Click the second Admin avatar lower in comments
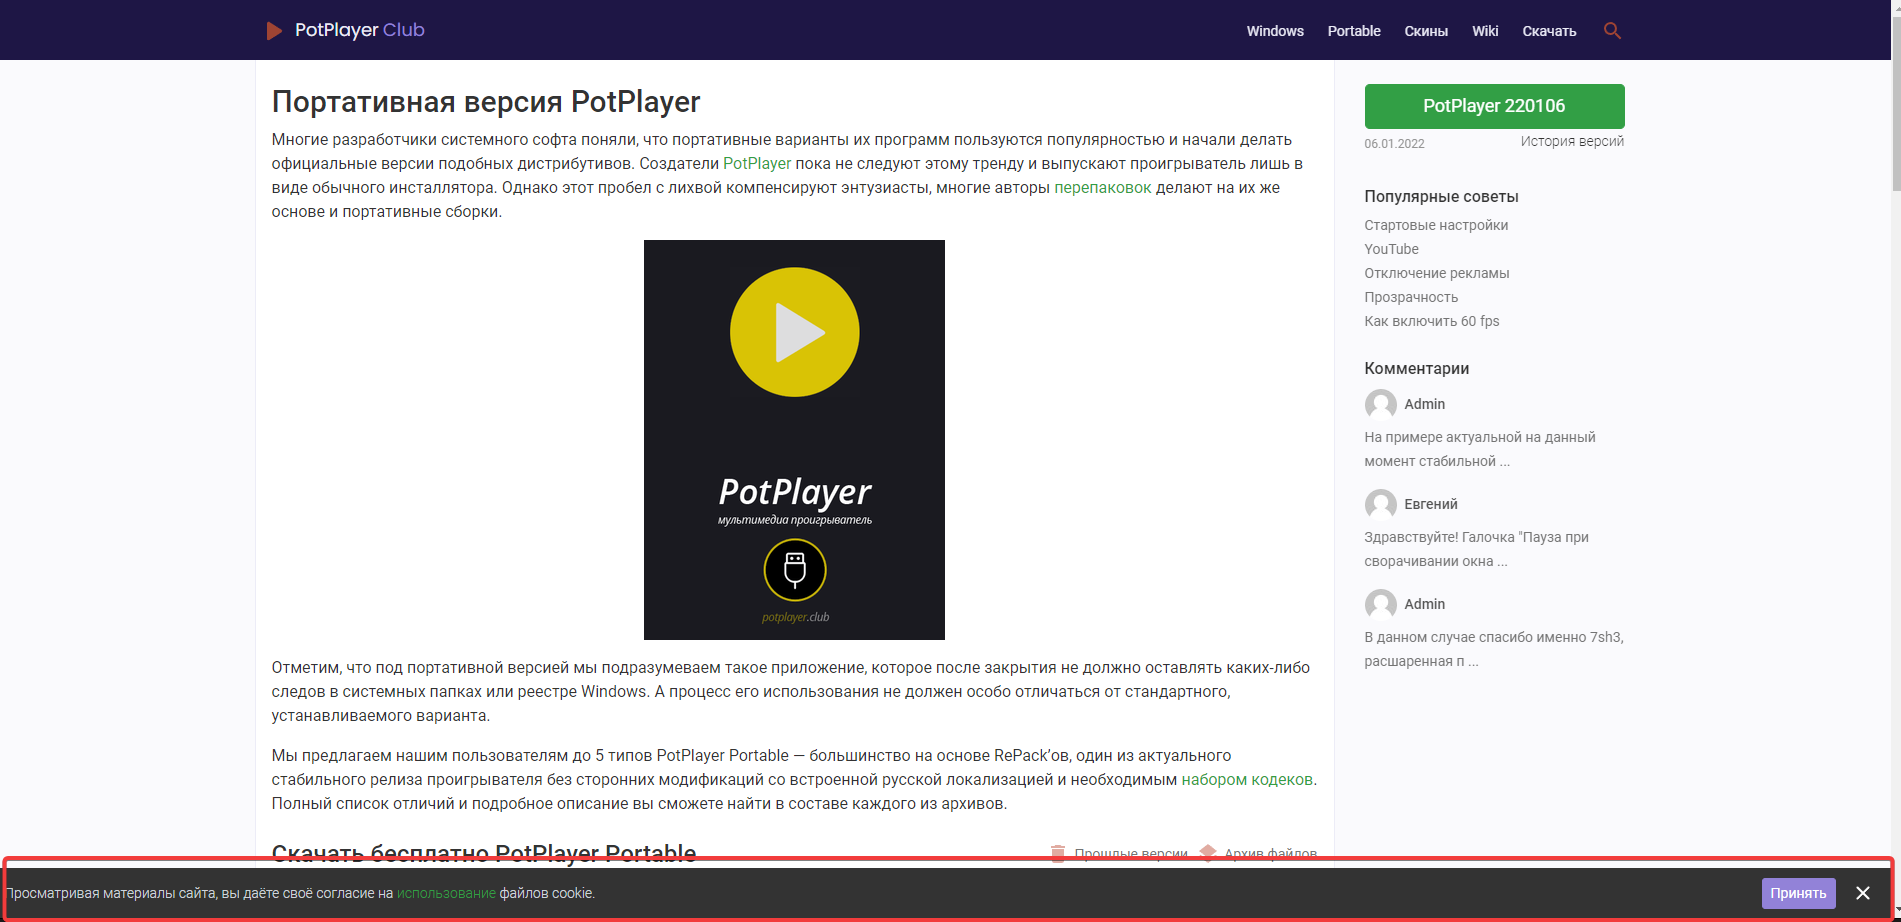This screenshot has width=1901, height=922. pyautogui.click(x=1380, y=604)
